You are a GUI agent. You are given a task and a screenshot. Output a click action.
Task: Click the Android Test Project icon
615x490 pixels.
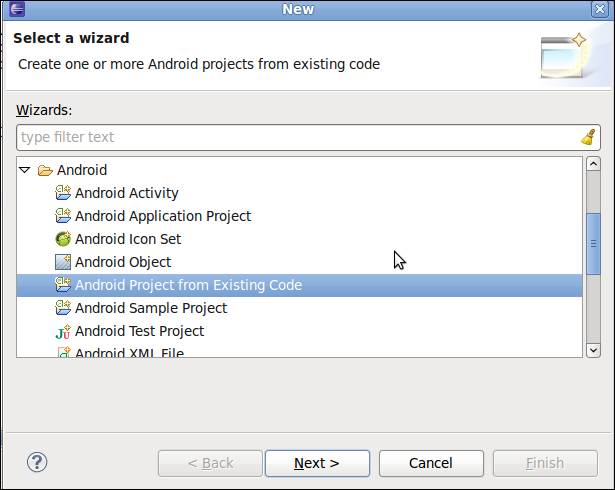(x=63, y=331)
